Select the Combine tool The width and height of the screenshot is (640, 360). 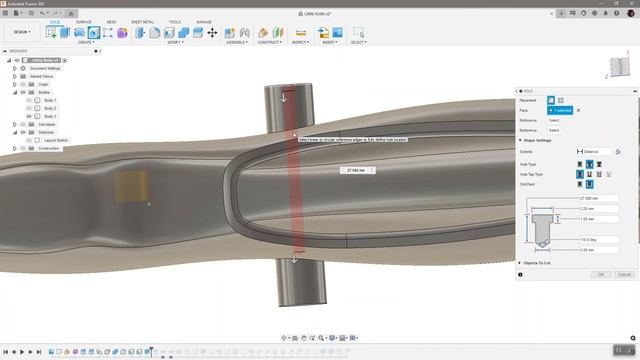click(x=183, y=32)
